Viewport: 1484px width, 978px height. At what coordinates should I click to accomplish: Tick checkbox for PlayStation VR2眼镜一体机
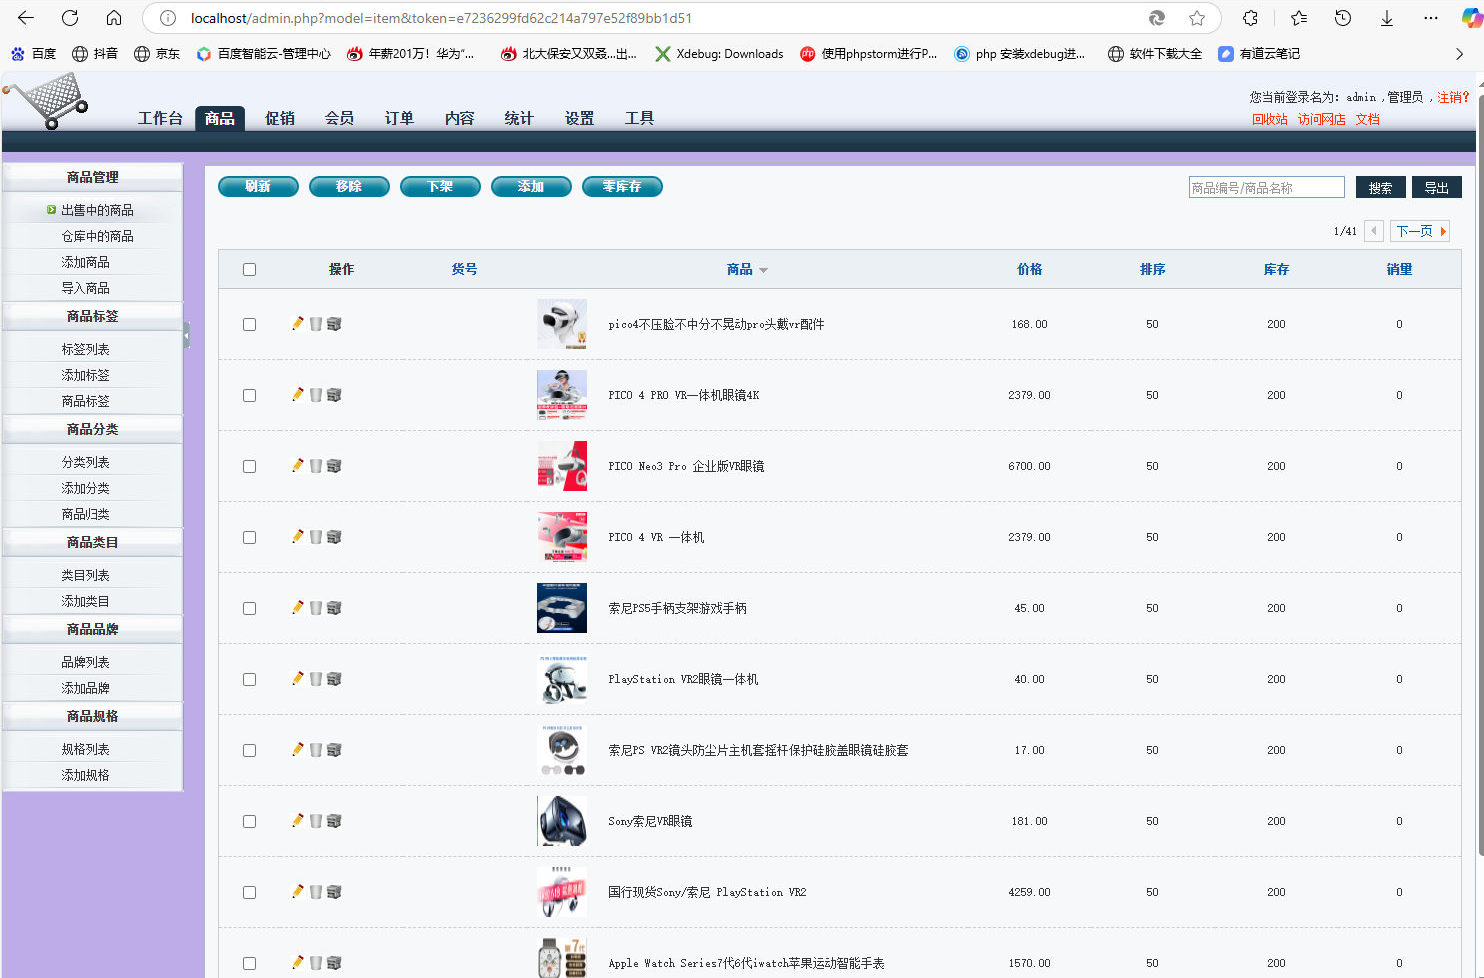click(x=249, y=680)
